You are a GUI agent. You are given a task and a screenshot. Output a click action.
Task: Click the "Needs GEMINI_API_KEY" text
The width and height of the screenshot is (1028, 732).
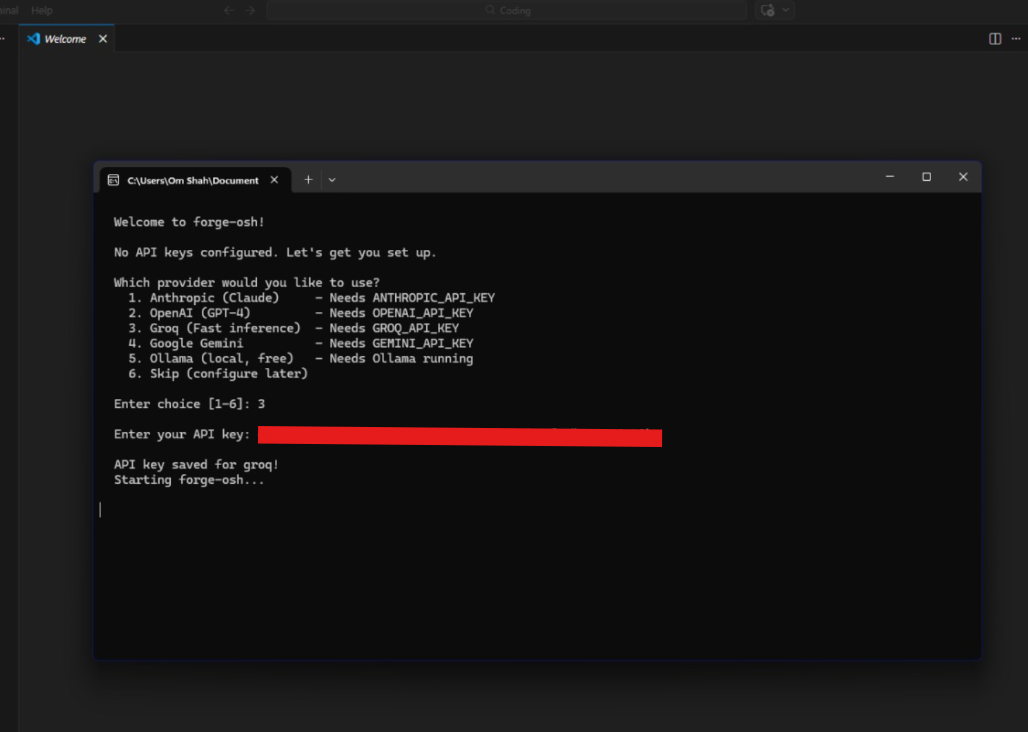tap(401, 343)
